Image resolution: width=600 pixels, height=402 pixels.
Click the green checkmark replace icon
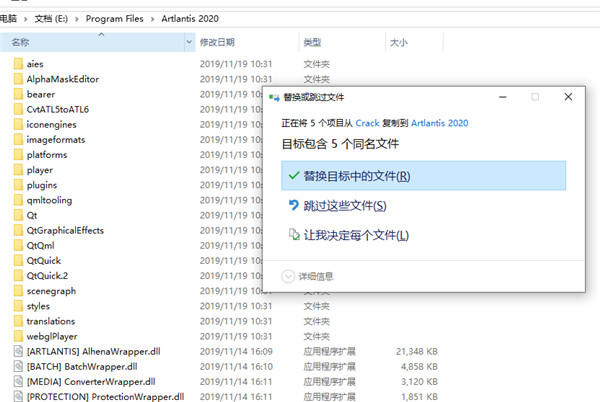tap(294, 176)
